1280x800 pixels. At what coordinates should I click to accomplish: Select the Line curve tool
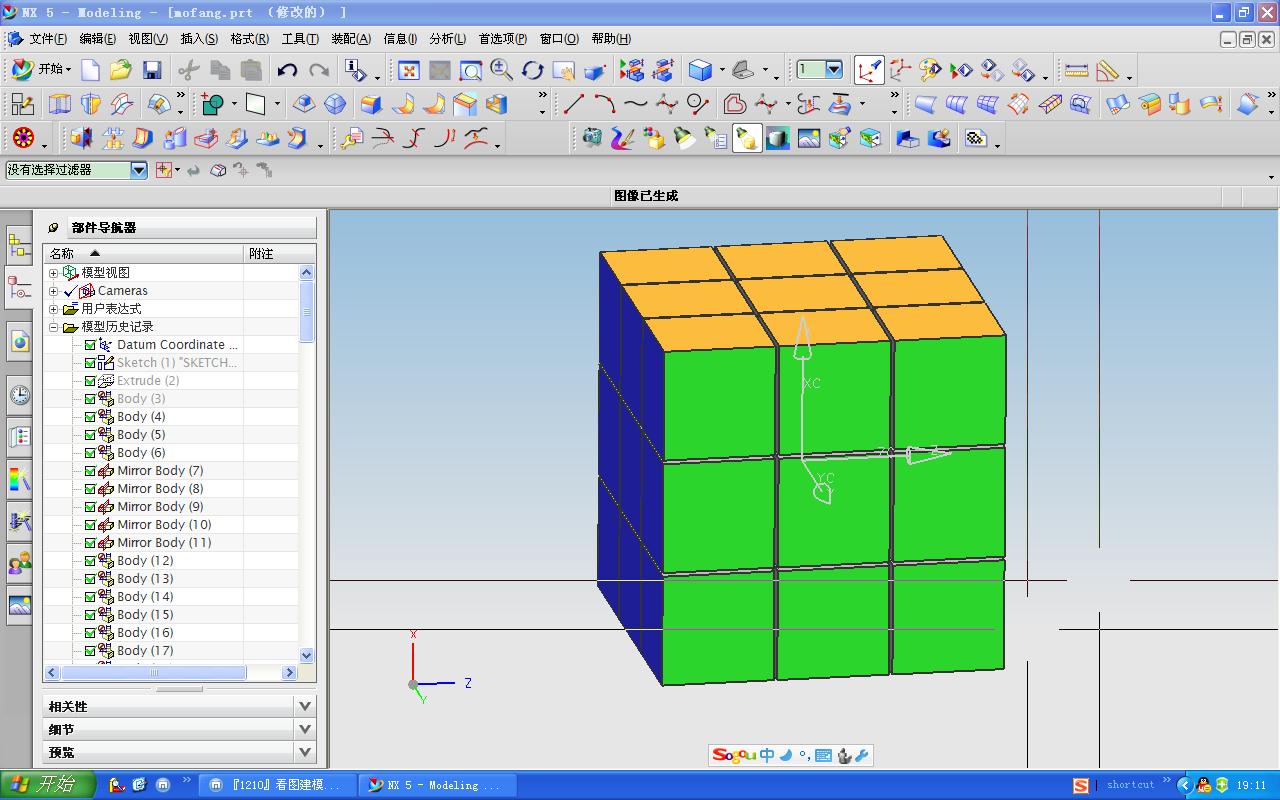574,104
